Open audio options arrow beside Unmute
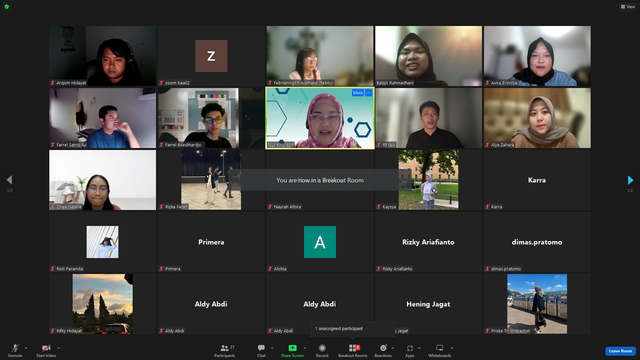The width and height of the screenshot is (640, 360). point(26,348)
